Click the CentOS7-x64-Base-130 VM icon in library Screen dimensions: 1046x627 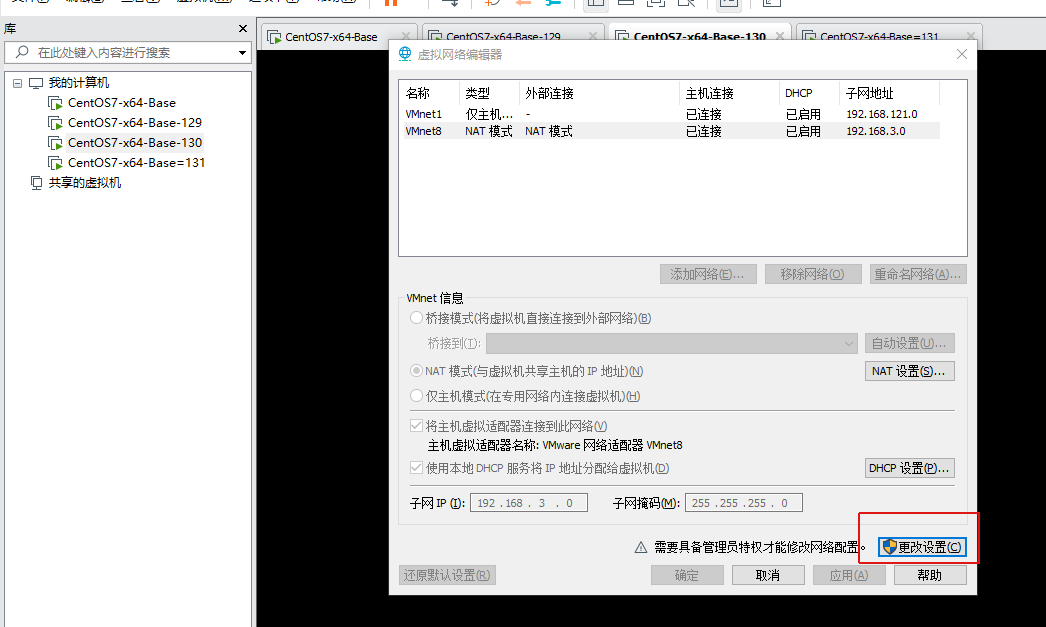[x=55, y=143]
